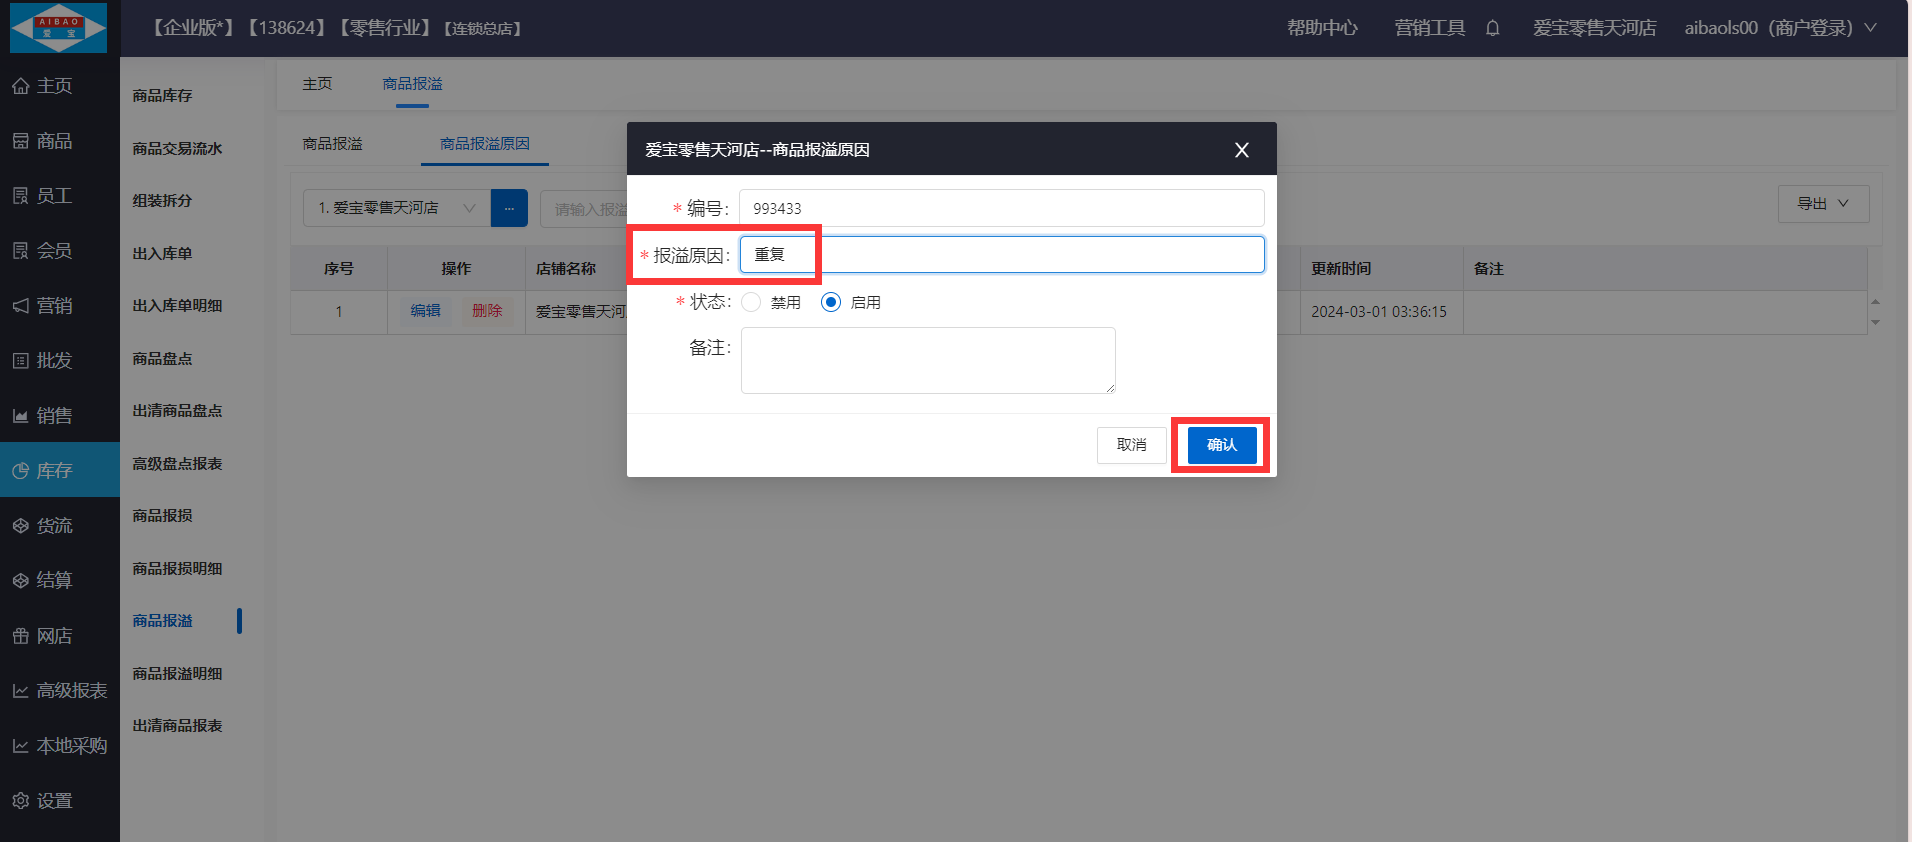Expand the aibaols00 account menu
1912x842 pixels.
1780,28
